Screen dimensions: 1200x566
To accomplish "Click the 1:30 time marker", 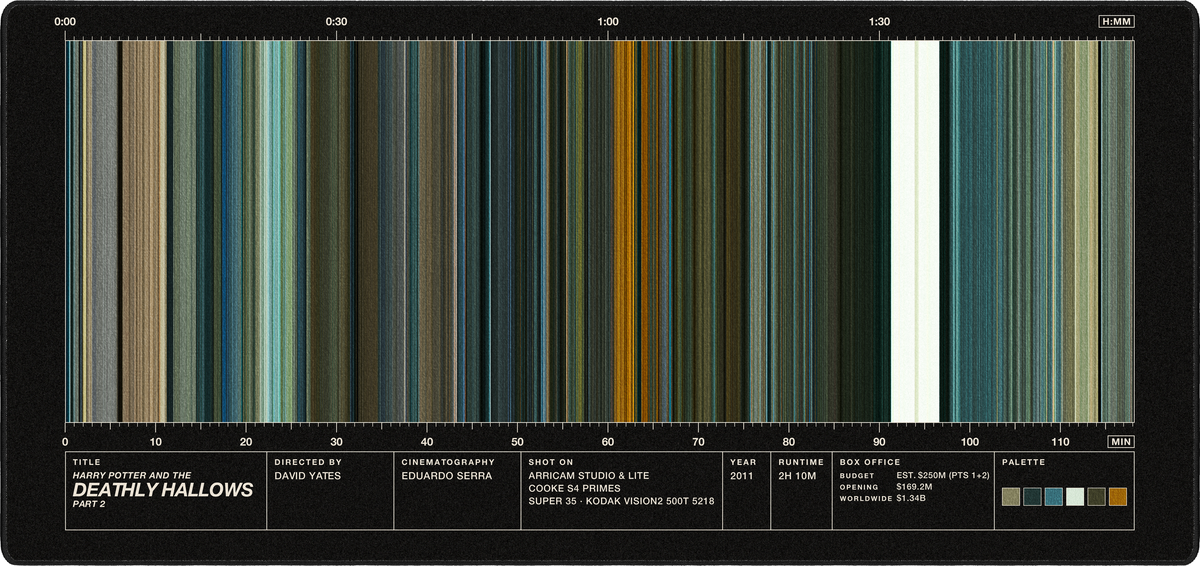I will (879, 21).
